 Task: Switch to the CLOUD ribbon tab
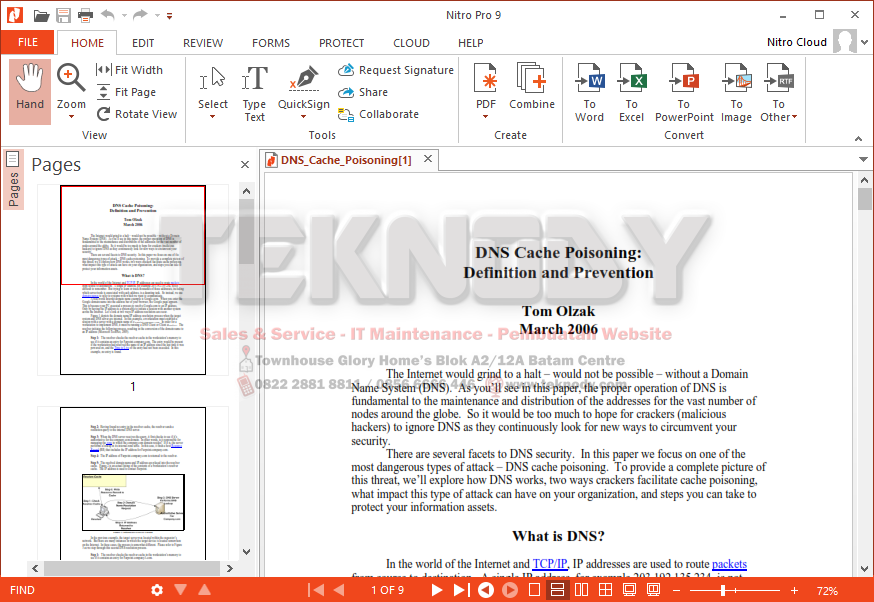411,43
